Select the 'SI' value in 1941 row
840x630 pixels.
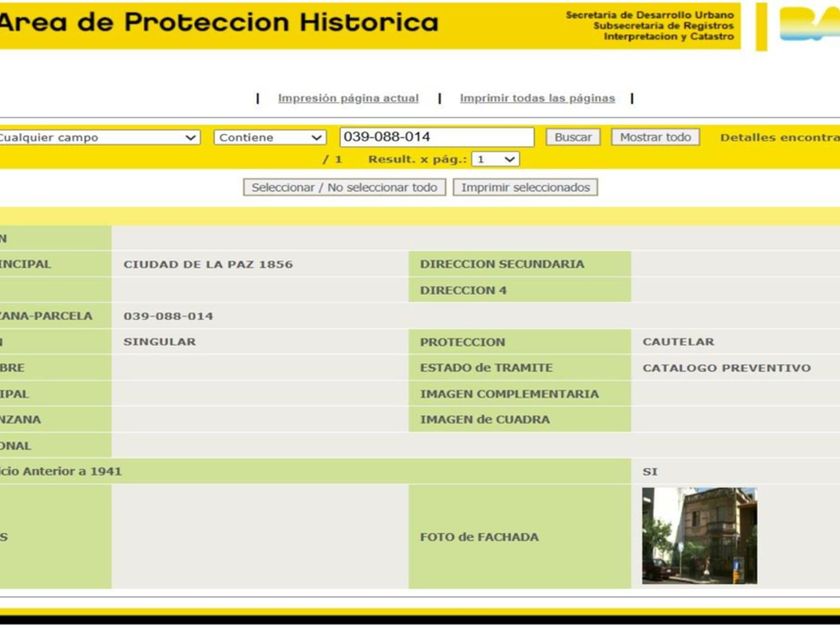click(x=650, y=472)
